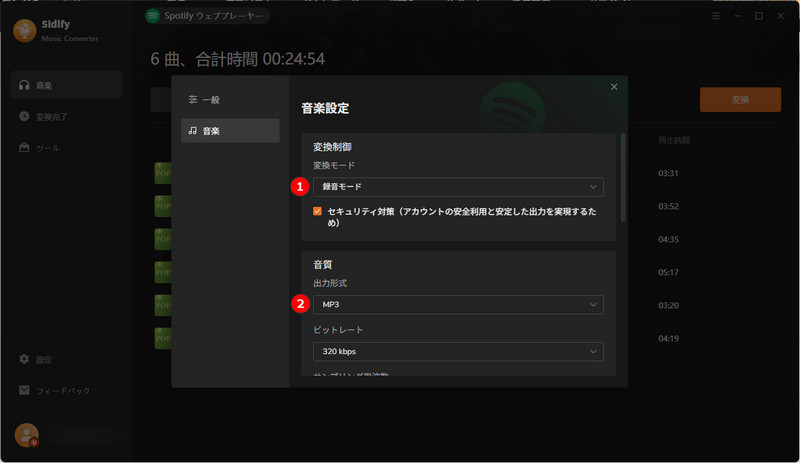Open the ビットレート dropdown showing 320 kbps
The height and width of the screenshot is (463, 800).
coord(458,352)
